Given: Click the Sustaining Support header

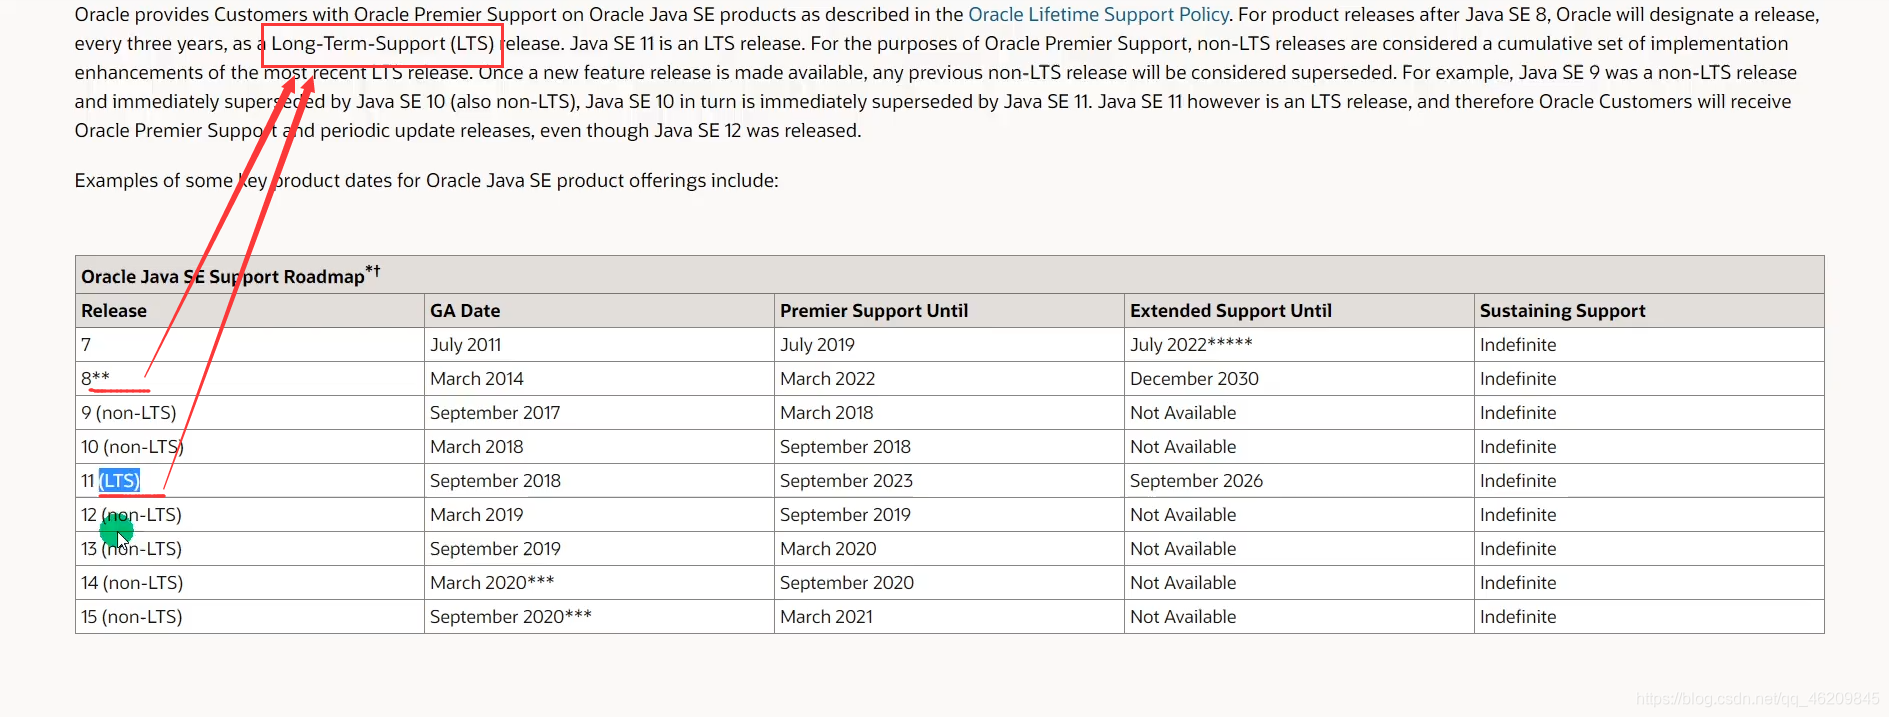Looking at the screenshot, I should 1562,311.
